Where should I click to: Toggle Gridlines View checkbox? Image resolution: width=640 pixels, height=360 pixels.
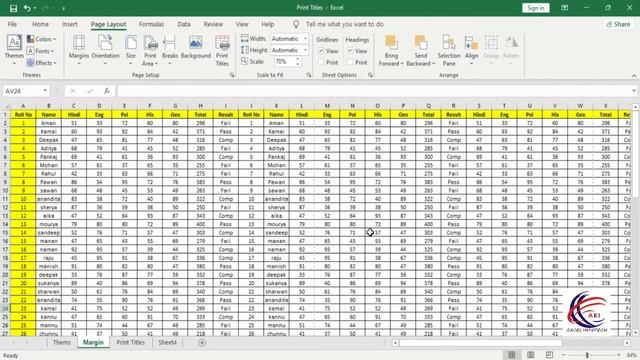(321, 51)
